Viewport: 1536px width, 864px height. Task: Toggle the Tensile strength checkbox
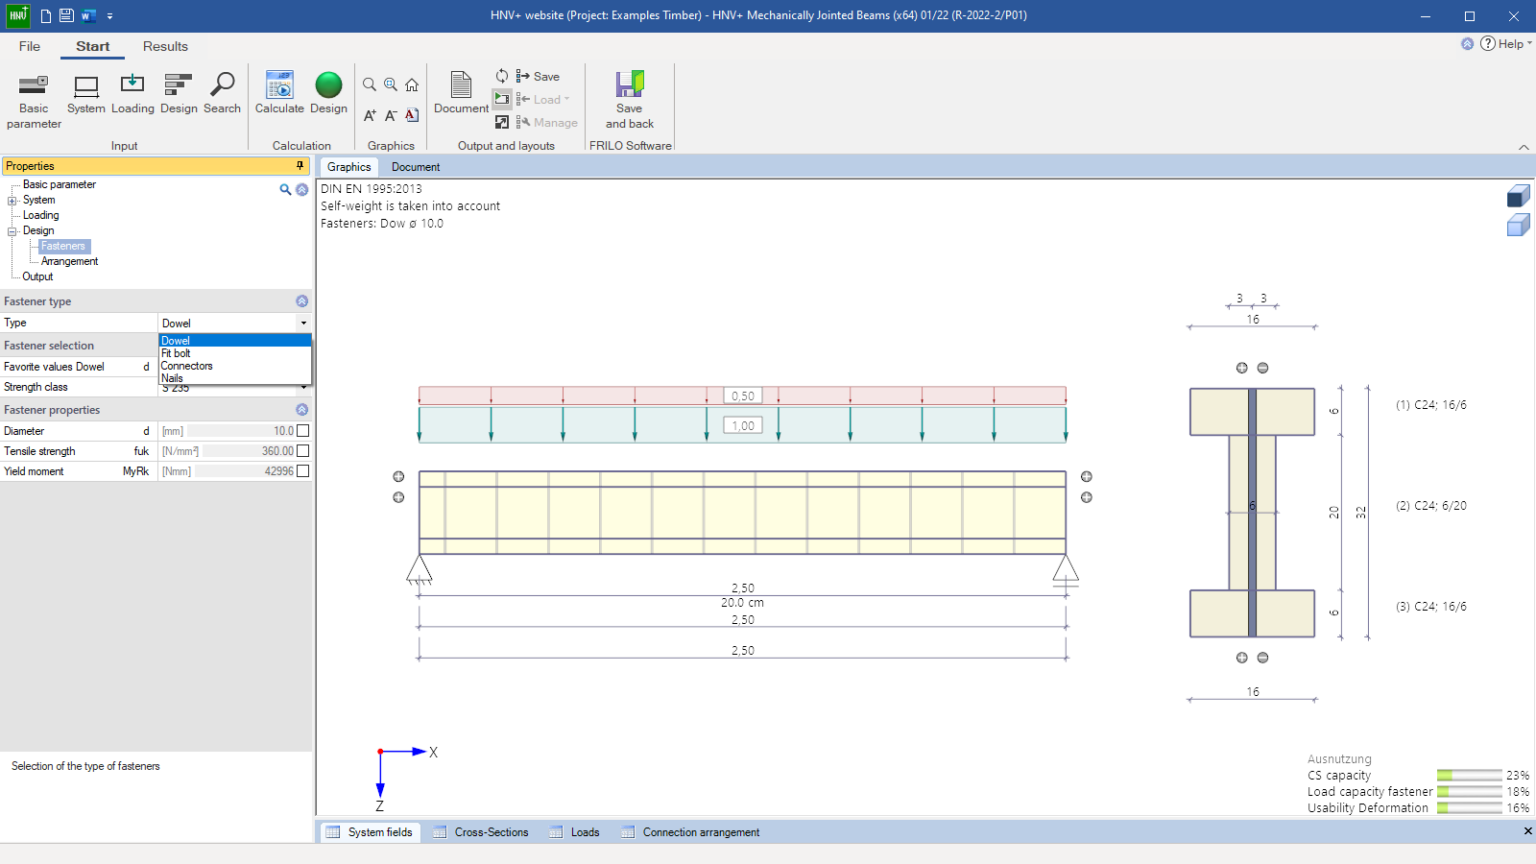tap(303, 451)
